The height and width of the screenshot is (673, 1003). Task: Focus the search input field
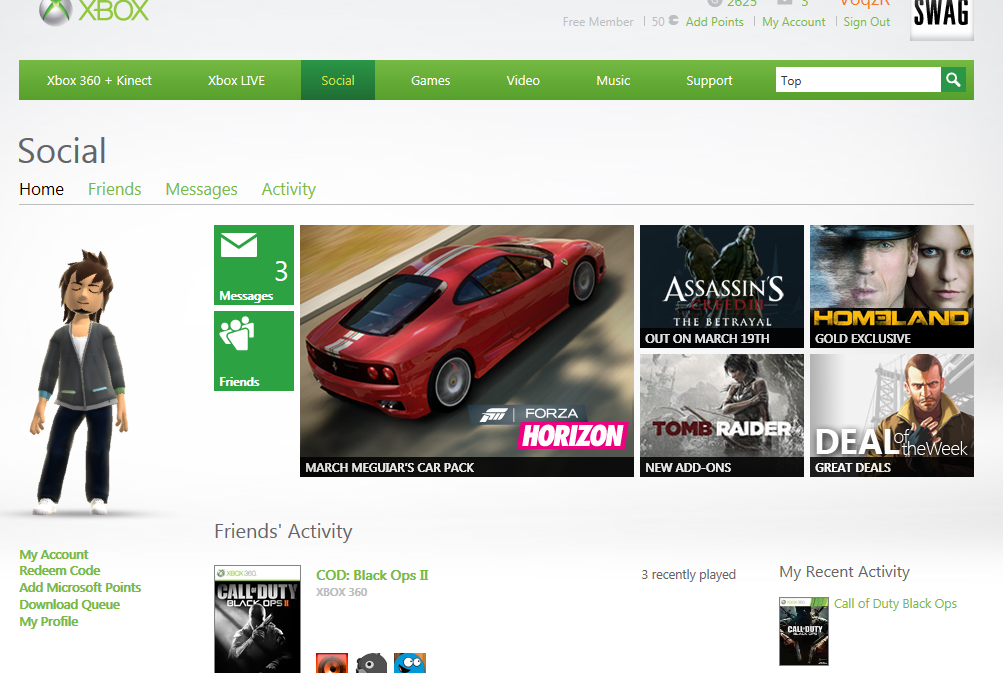coord(858,80)
